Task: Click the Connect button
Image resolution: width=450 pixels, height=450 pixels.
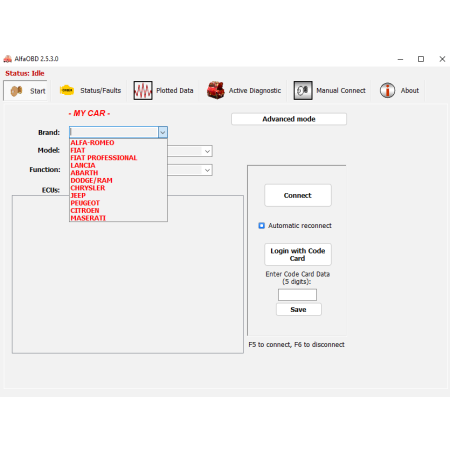Action: coord(298,195)
